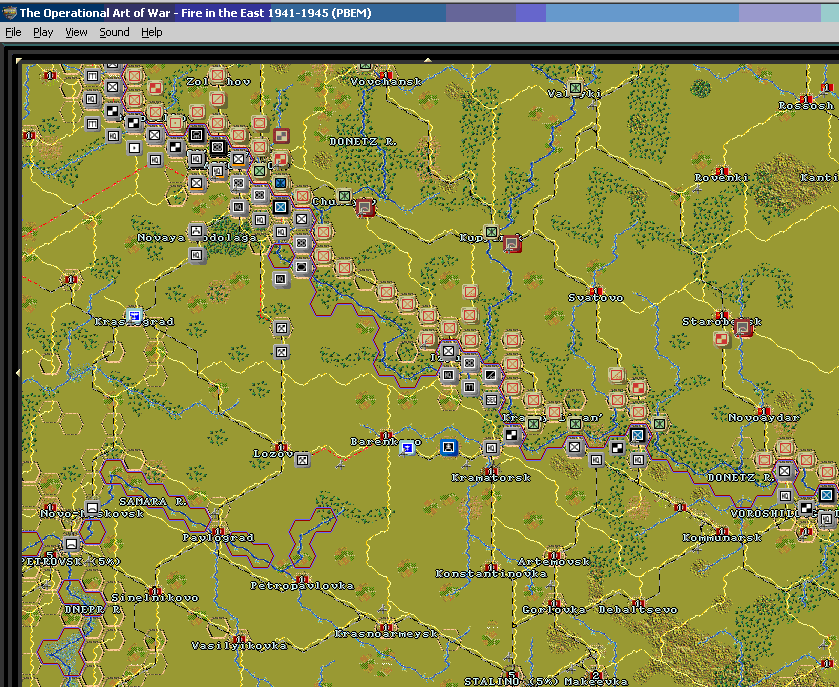Click the Kommunarsk town label
The height and width of the screenshot is (687, 839).
pyautogui.click(x=722, y=538)
